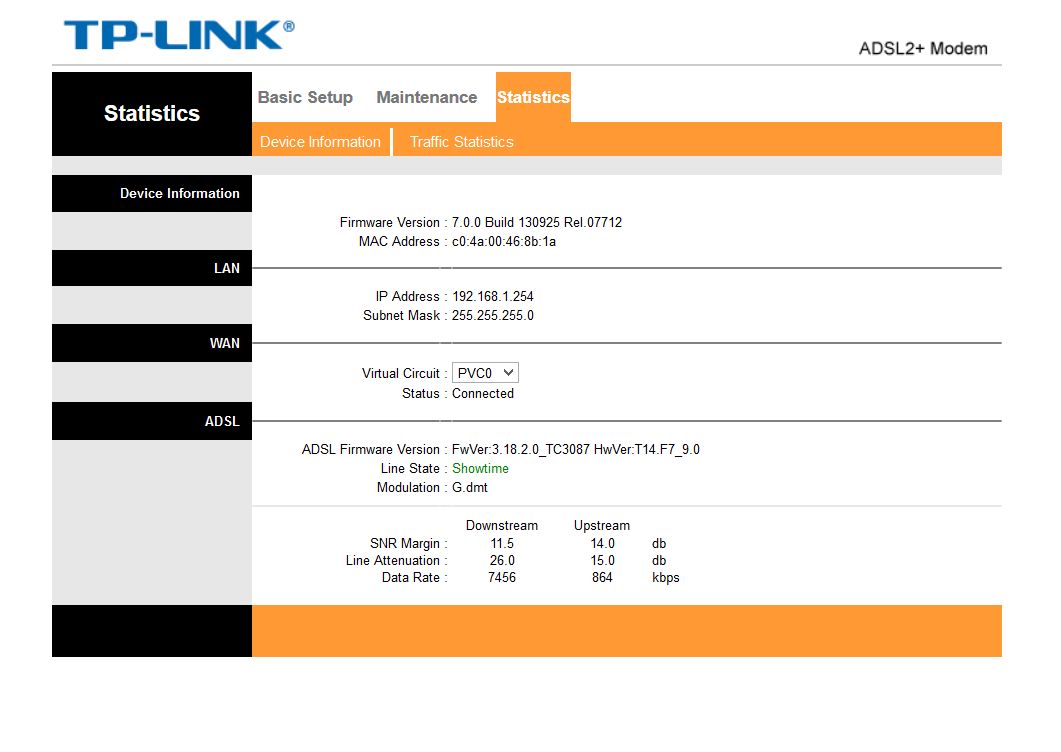Switch to the Maintenance tab
Viewport: 1061px width, 752px height.
coord(426,97)
